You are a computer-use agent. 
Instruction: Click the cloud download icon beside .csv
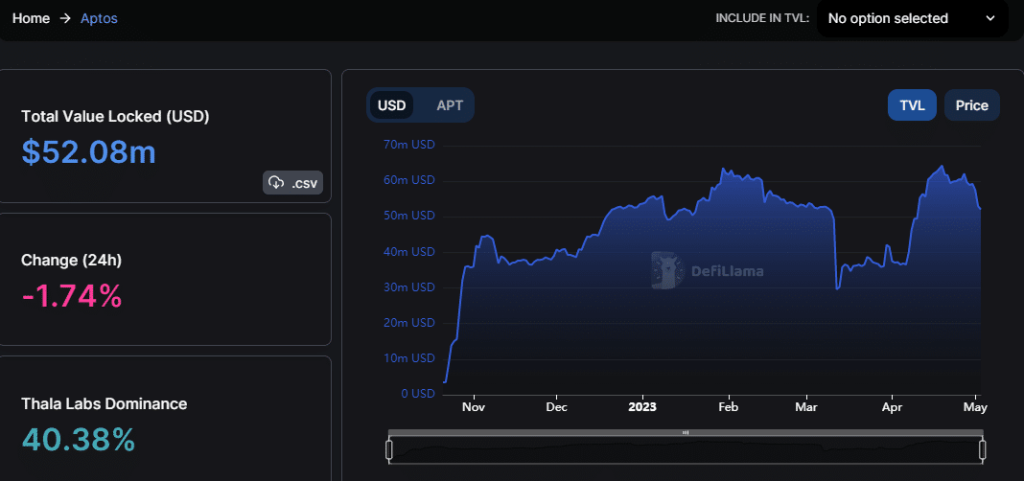[277, 183]
